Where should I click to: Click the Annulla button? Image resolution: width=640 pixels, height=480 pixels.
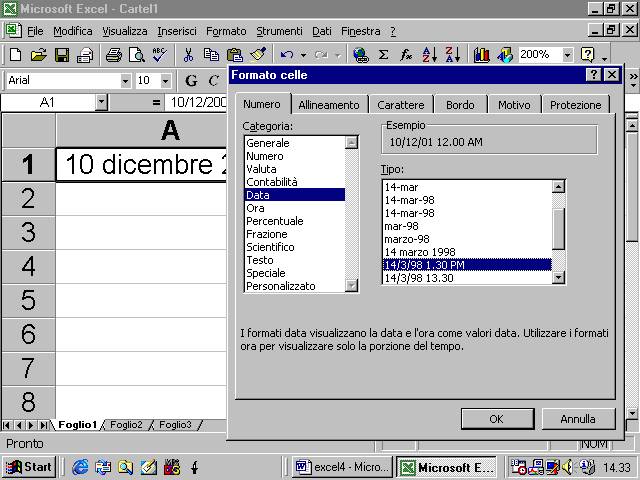[578, 419]
